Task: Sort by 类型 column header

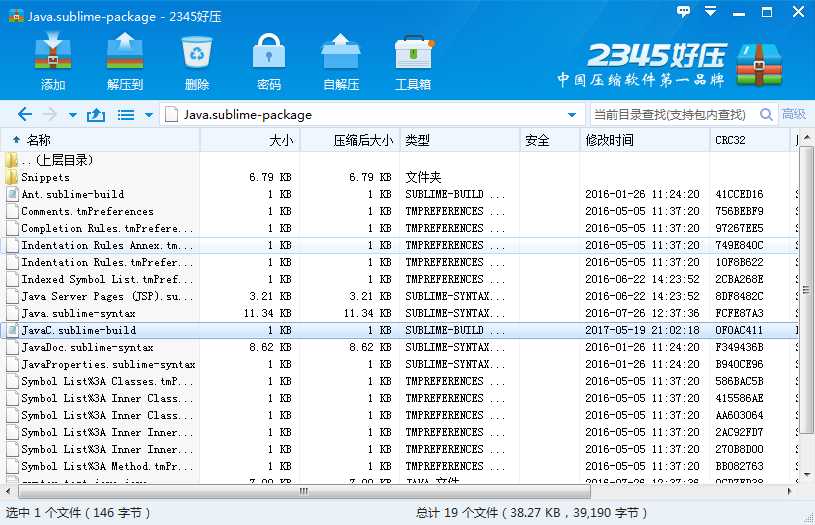Action: 459,140
